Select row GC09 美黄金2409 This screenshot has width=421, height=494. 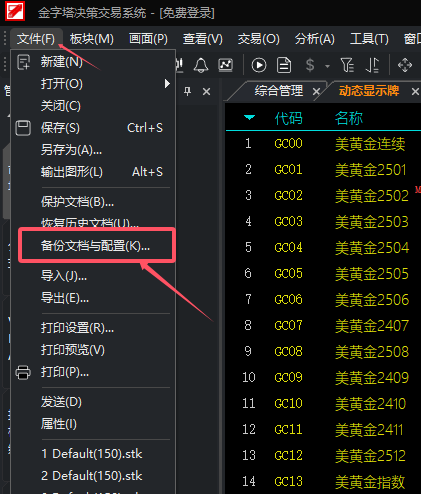pyautogui.click(x=323, y=378)
